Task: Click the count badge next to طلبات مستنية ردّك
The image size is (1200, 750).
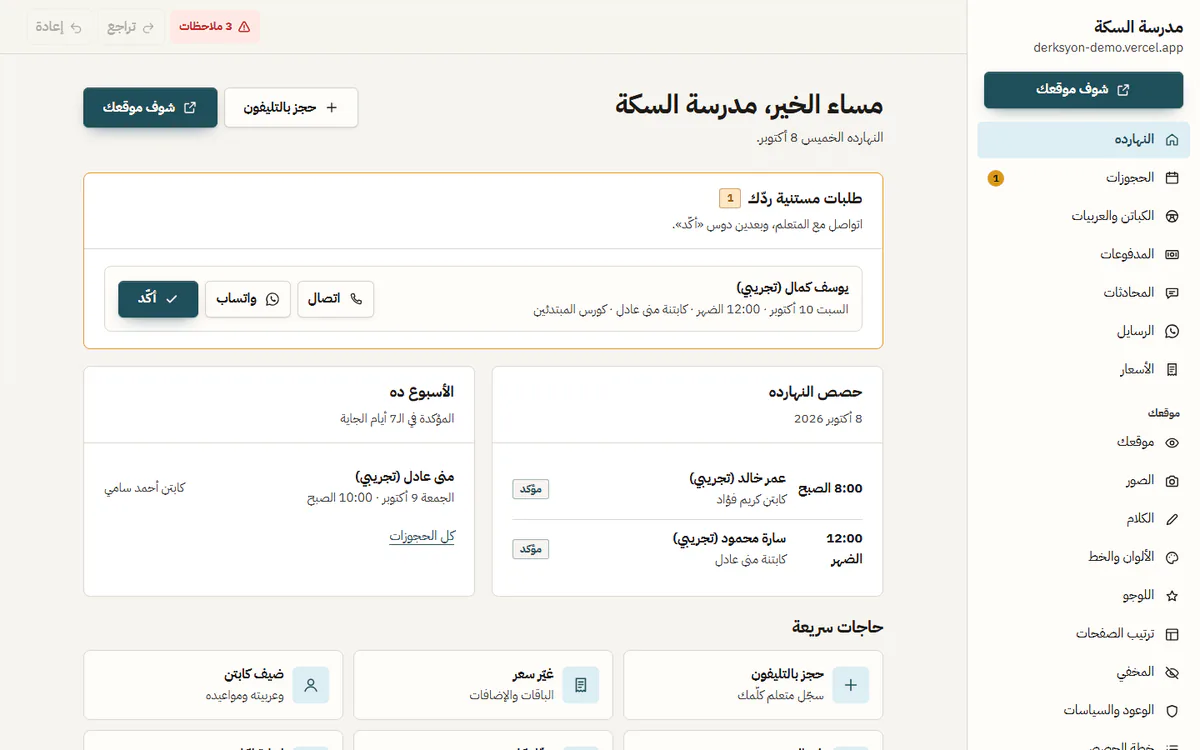Action: click(730, 198)
